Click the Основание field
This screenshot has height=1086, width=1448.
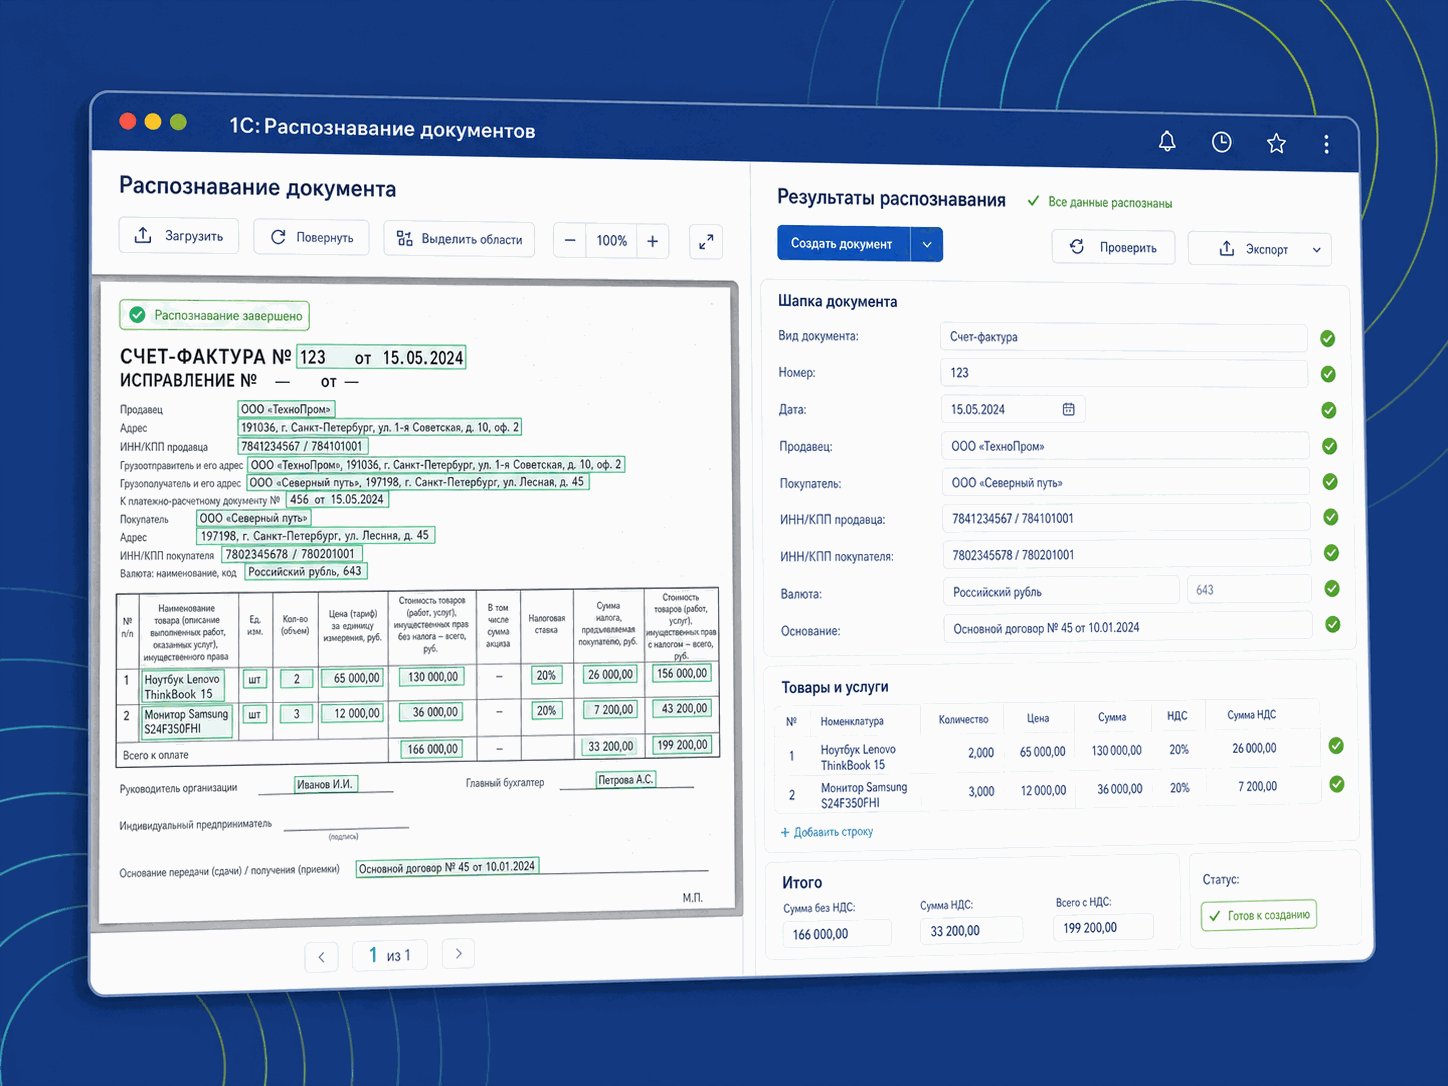click(1128, 627)
